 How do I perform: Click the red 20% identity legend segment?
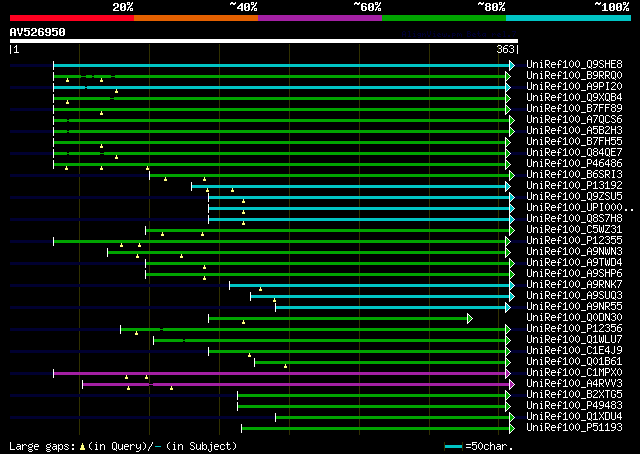[x=72, y=18]
